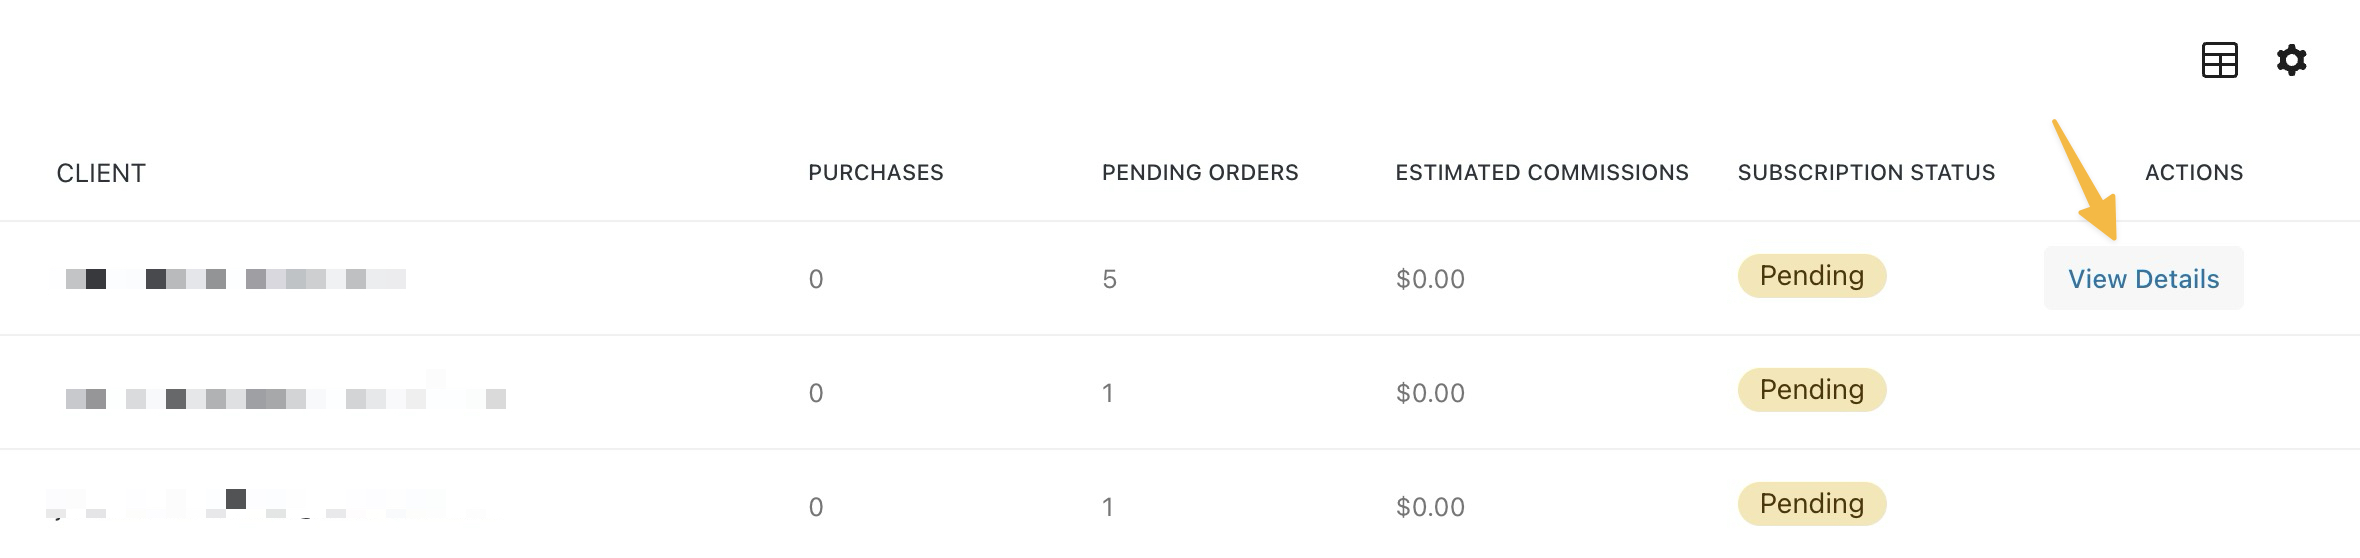
Task: Click the ESTIMATED COMMISSIONS column header
Action: click(1541, 173)
